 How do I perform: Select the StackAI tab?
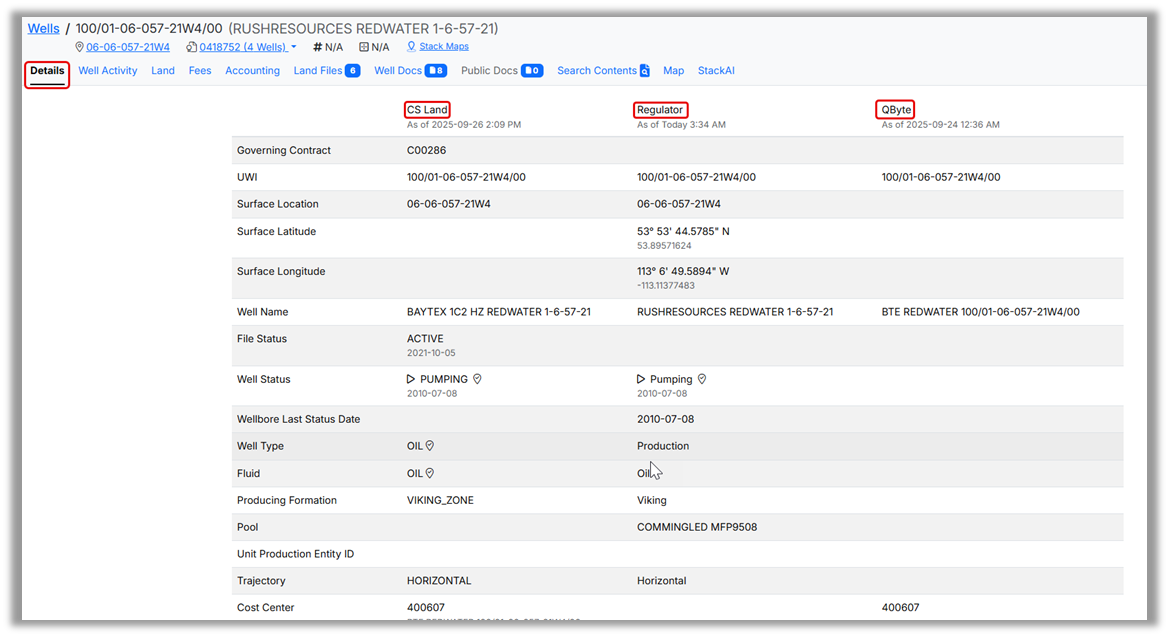coord(716,71)
